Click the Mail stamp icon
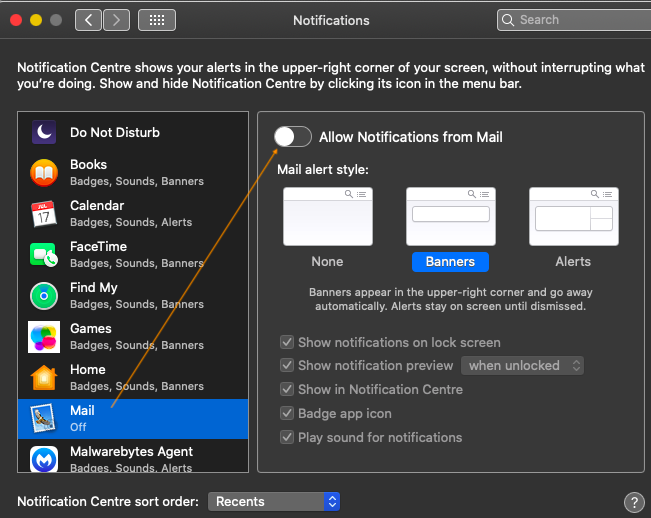The image size is (651, 518). point(44,418)
